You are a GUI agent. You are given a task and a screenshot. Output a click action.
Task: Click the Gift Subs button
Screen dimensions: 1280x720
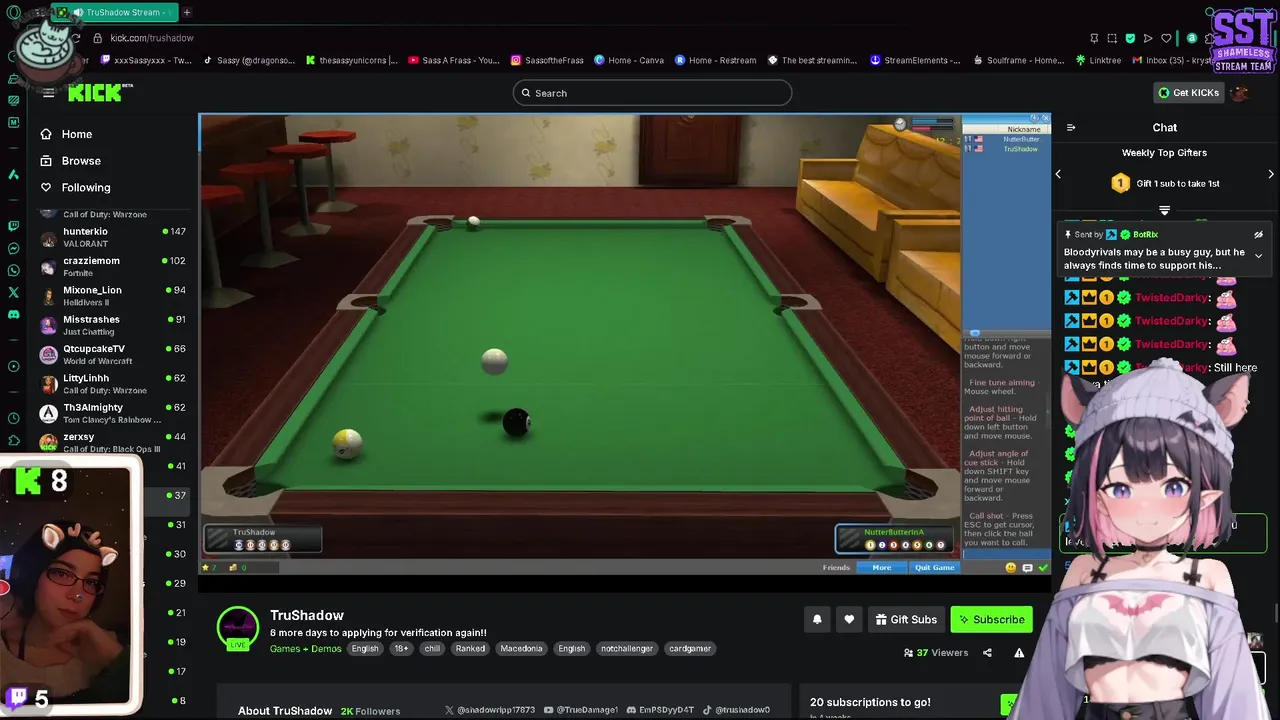coord(906,620)
